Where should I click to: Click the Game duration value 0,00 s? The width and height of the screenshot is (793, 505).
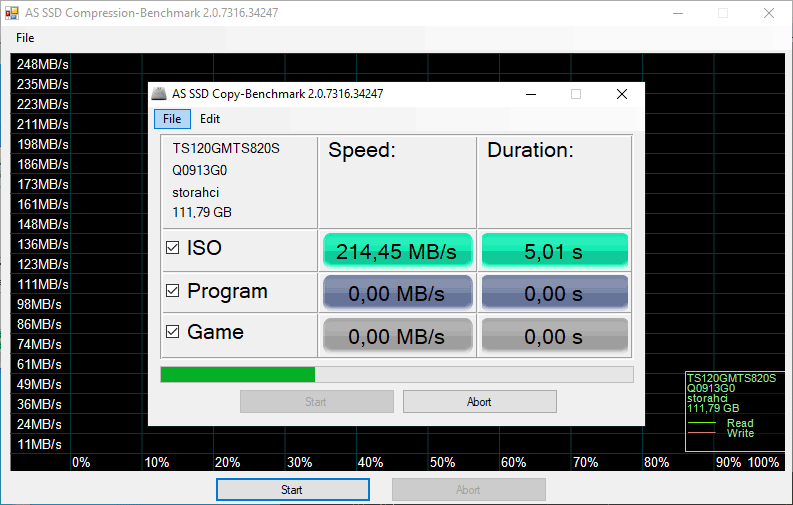[x=554, y=335]
